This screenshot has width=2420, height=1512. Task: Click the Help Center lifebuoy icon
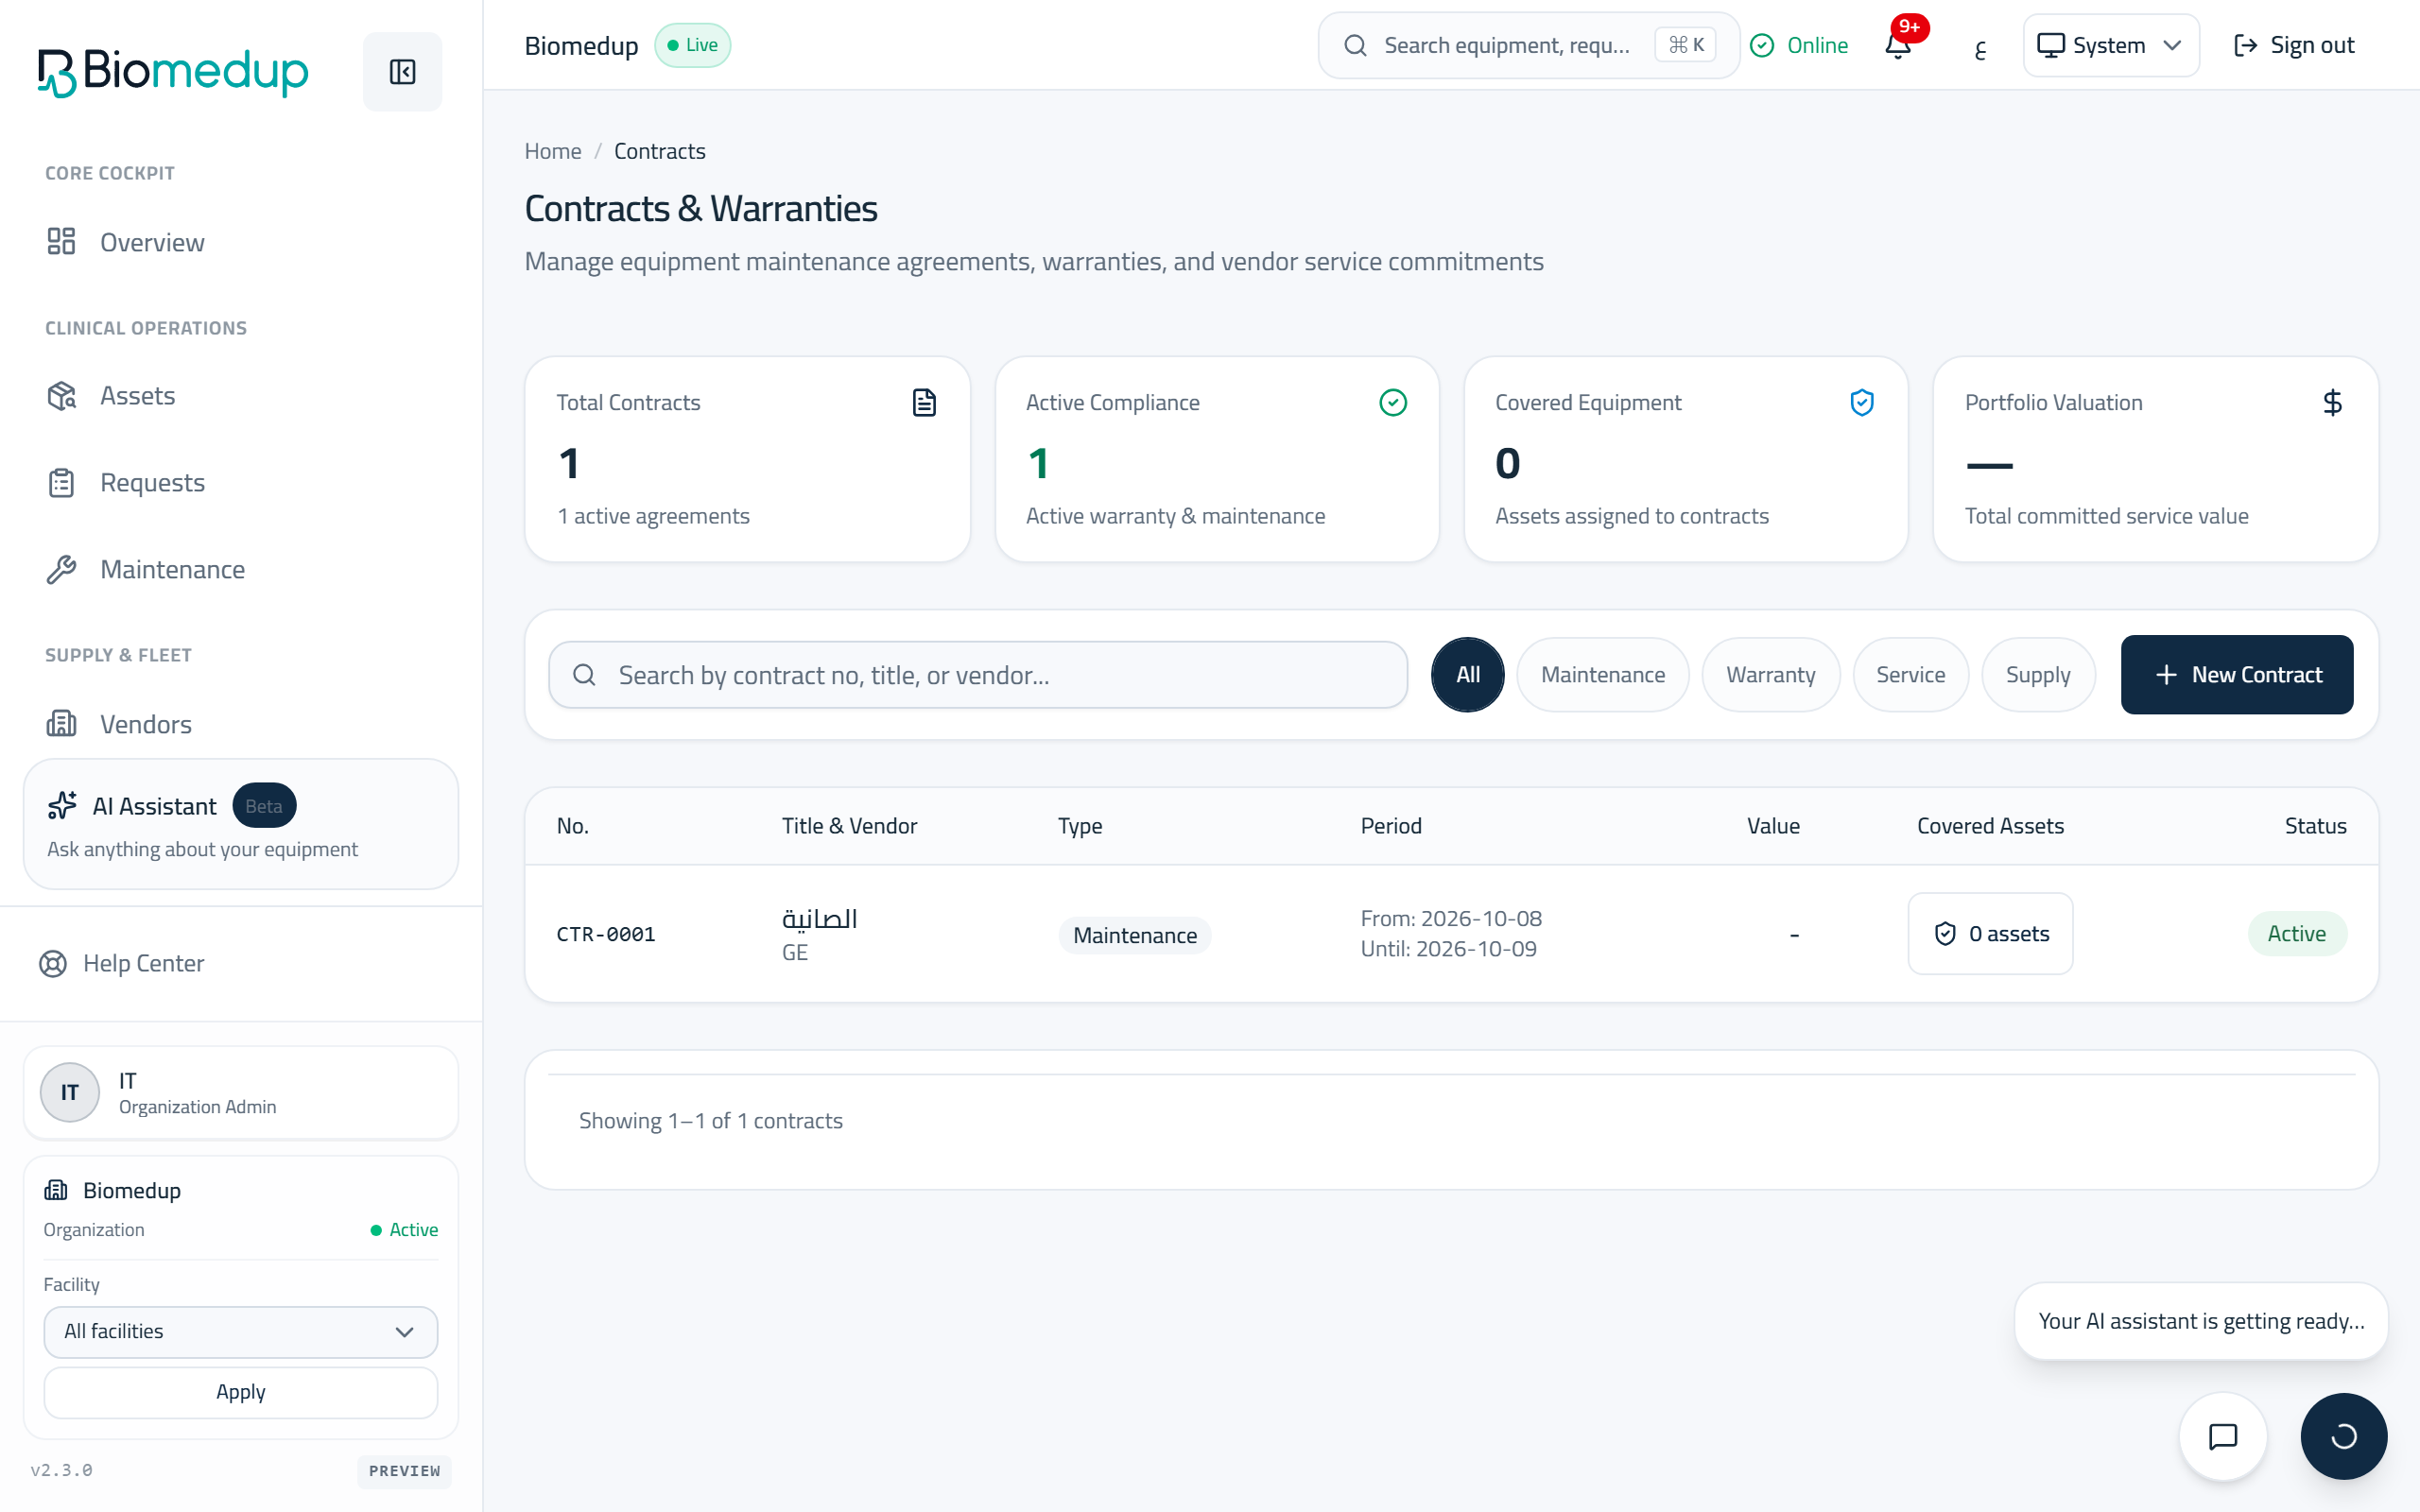coord(53,963)
